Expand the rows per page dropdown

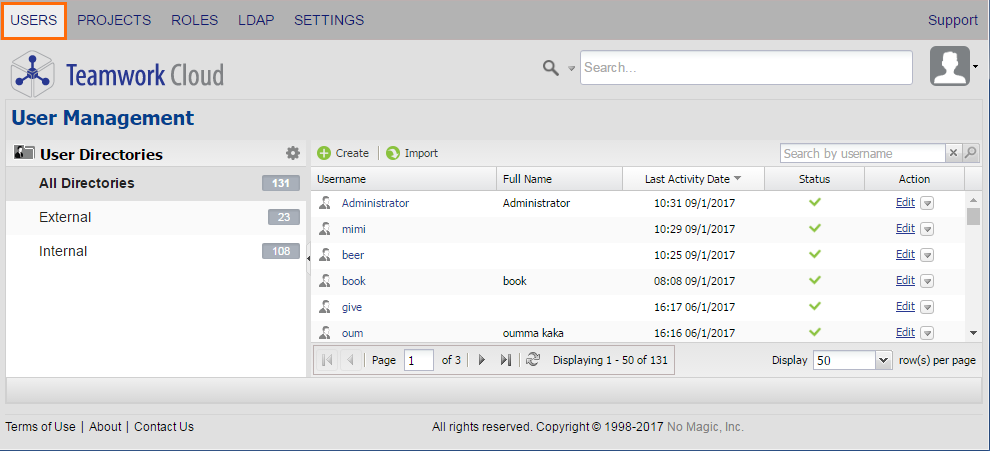click(x=882, y=360)
